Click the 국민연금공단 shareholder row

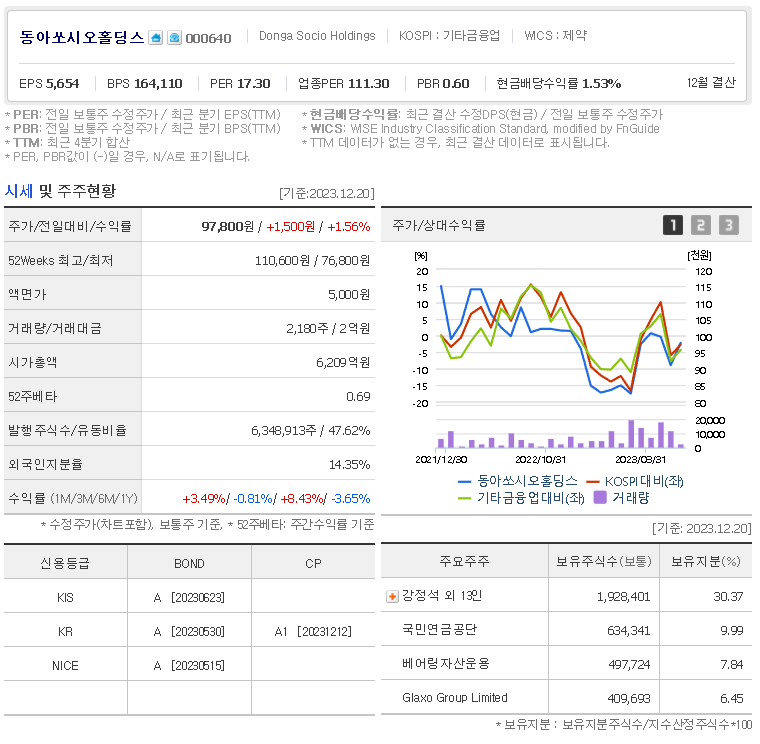(x=566, y=630)
